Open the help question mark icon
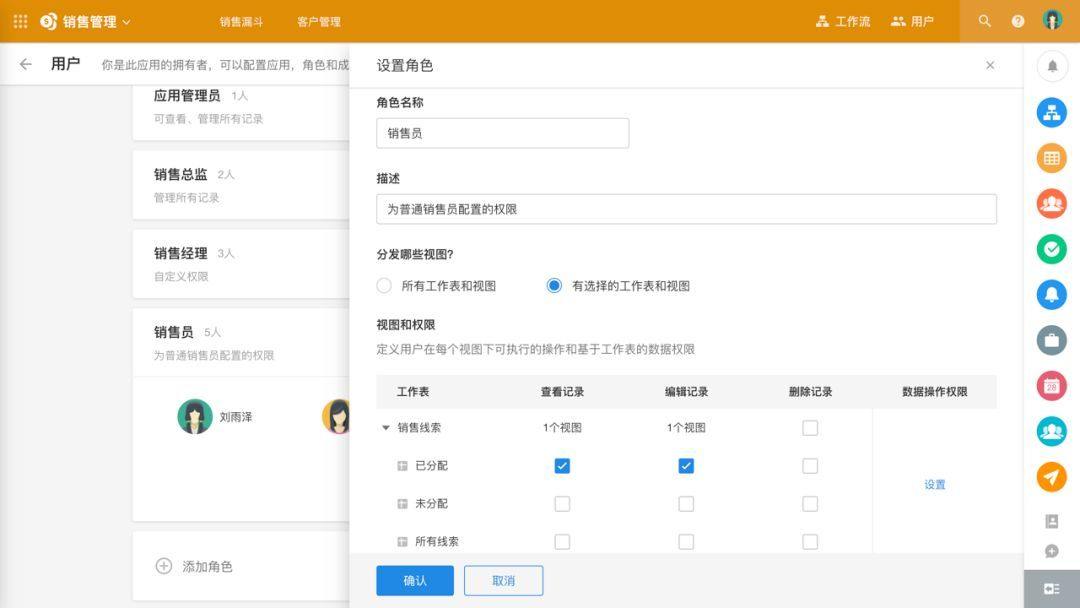This screenshot has height=608, width=1080. click(1017, 21)
